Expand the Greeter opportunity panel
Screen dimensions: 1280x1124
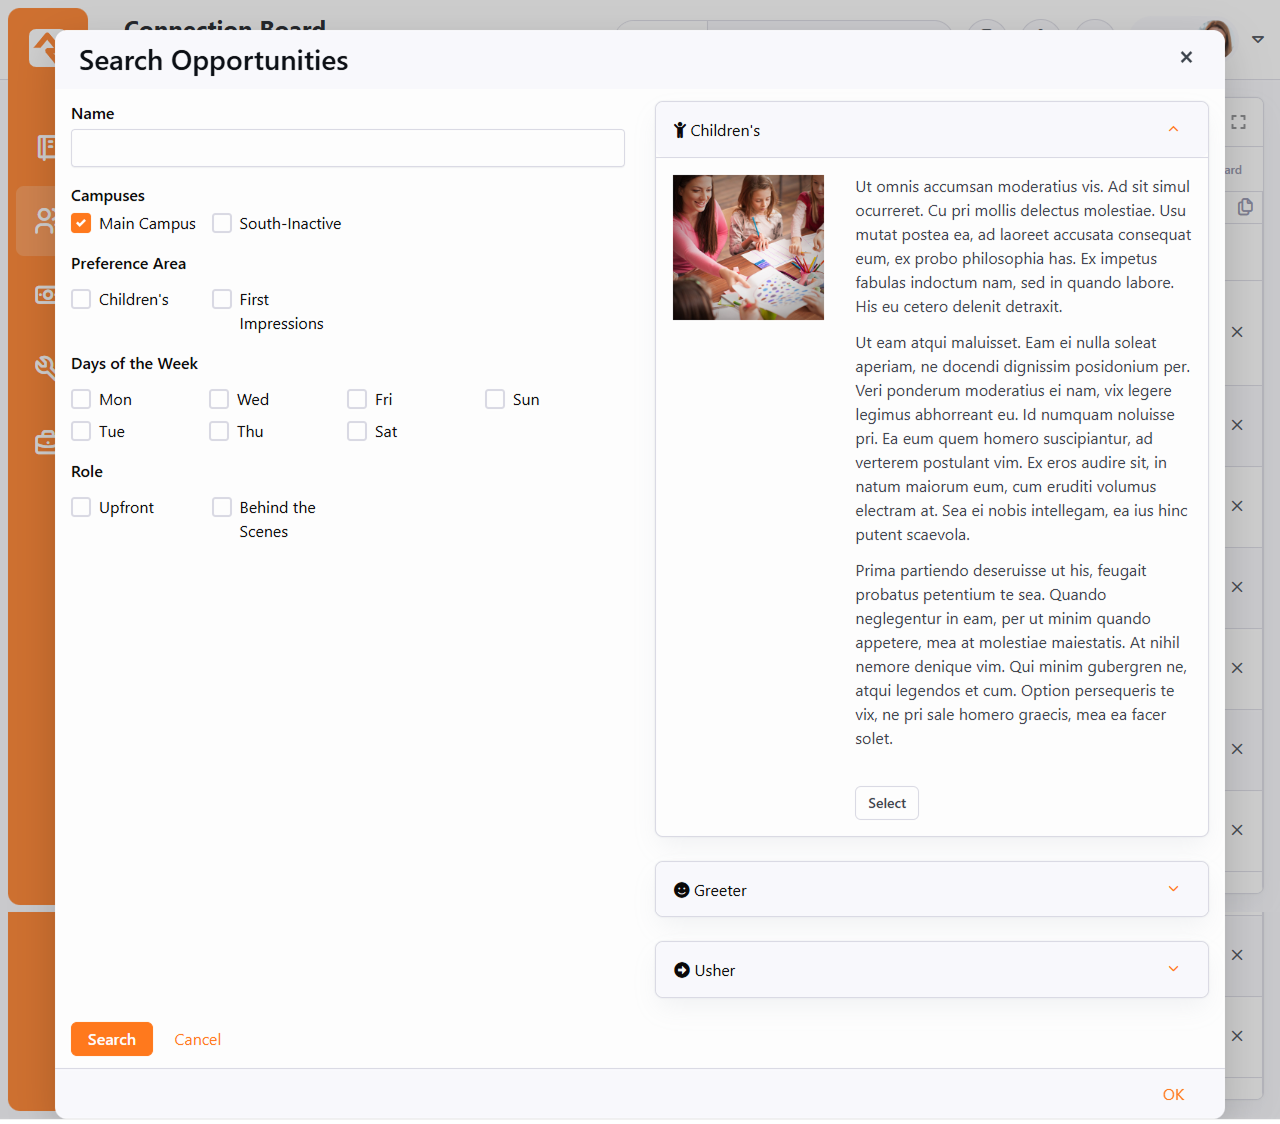[x=1173, y=889]
